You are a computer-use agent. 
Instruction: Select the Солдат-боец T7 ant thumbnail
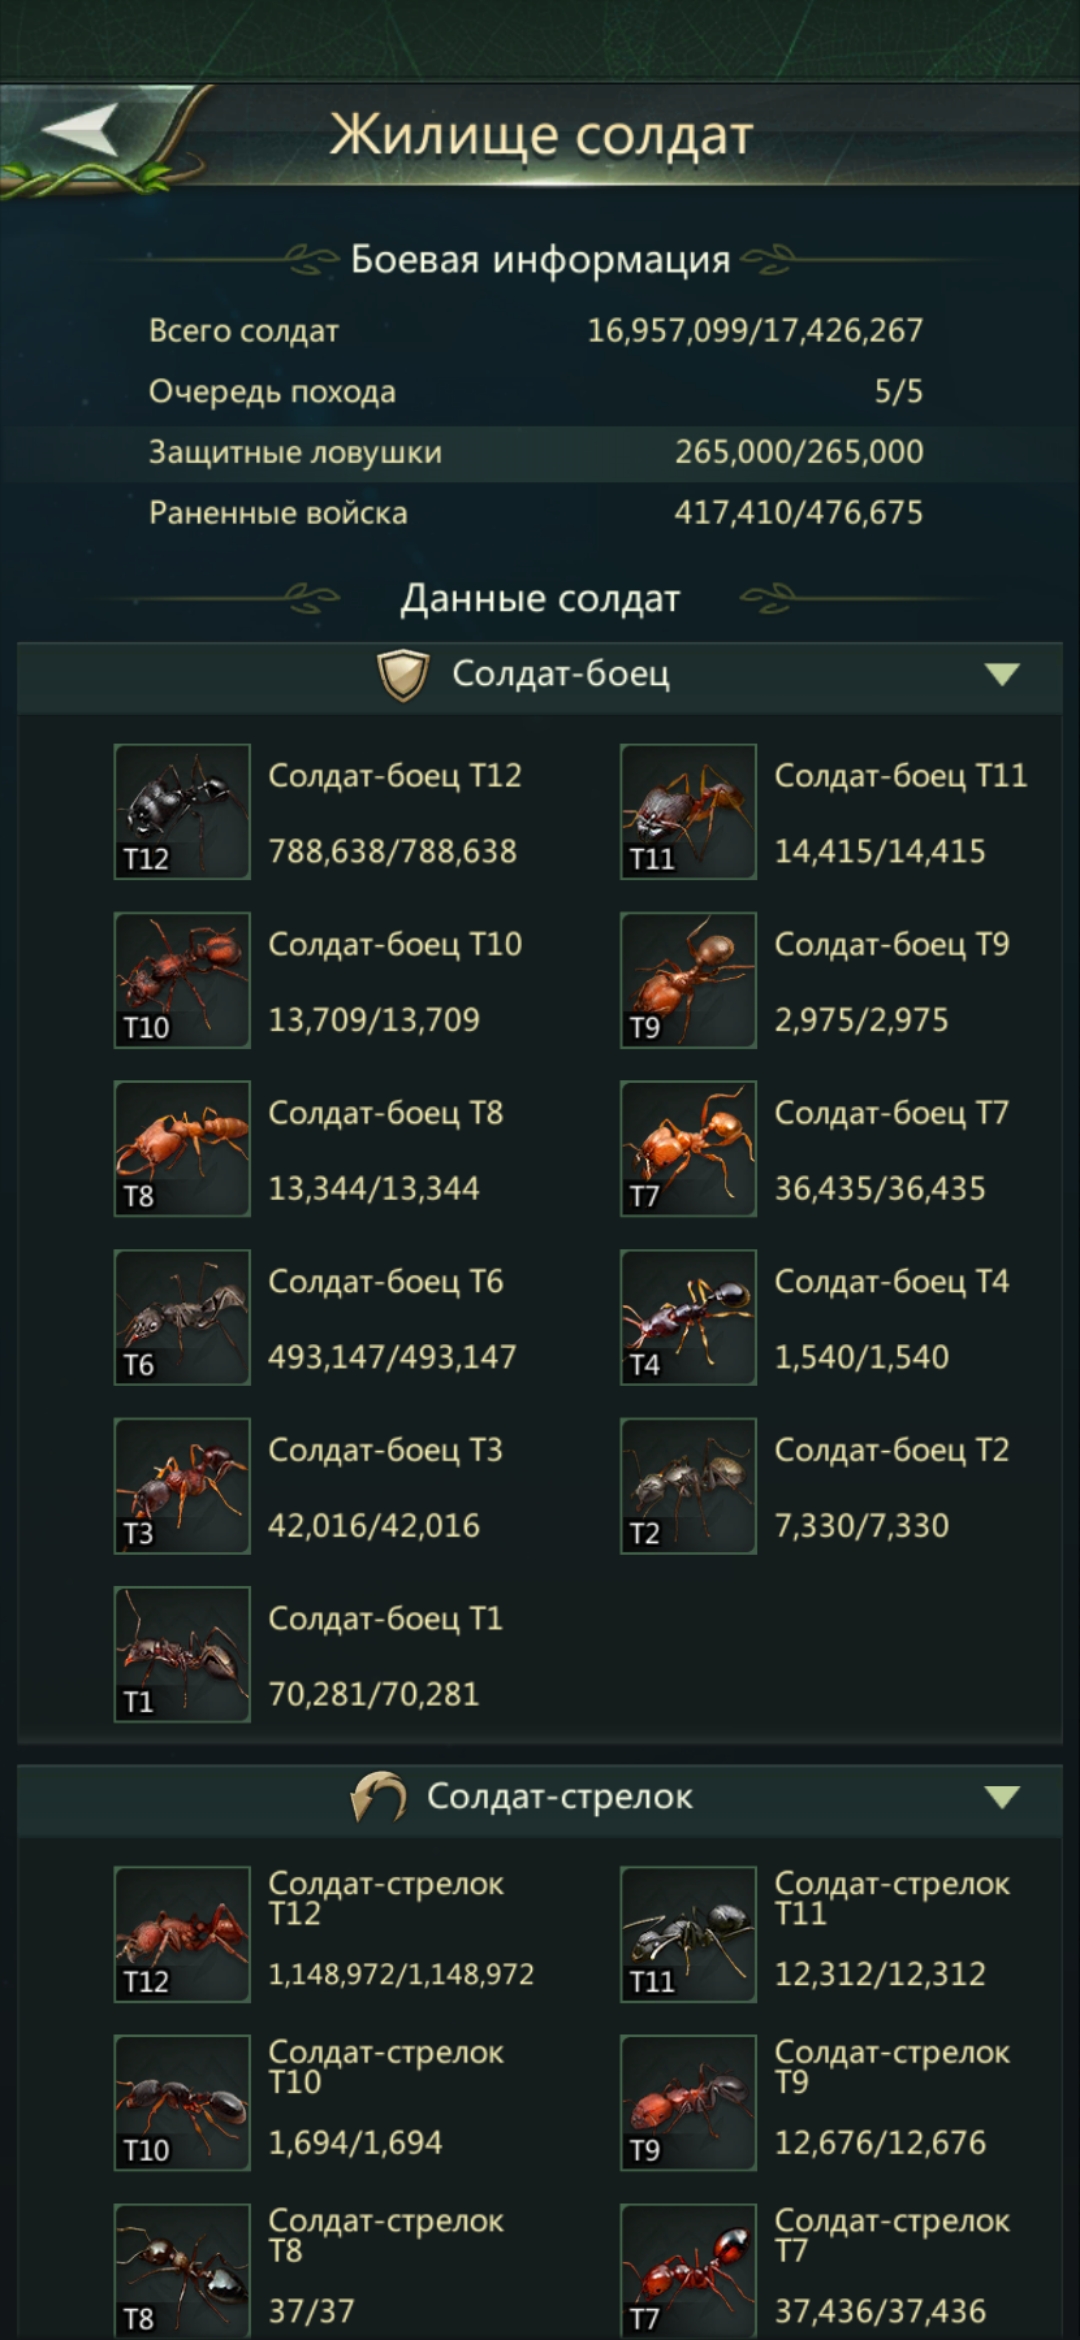pos(688,1148)
